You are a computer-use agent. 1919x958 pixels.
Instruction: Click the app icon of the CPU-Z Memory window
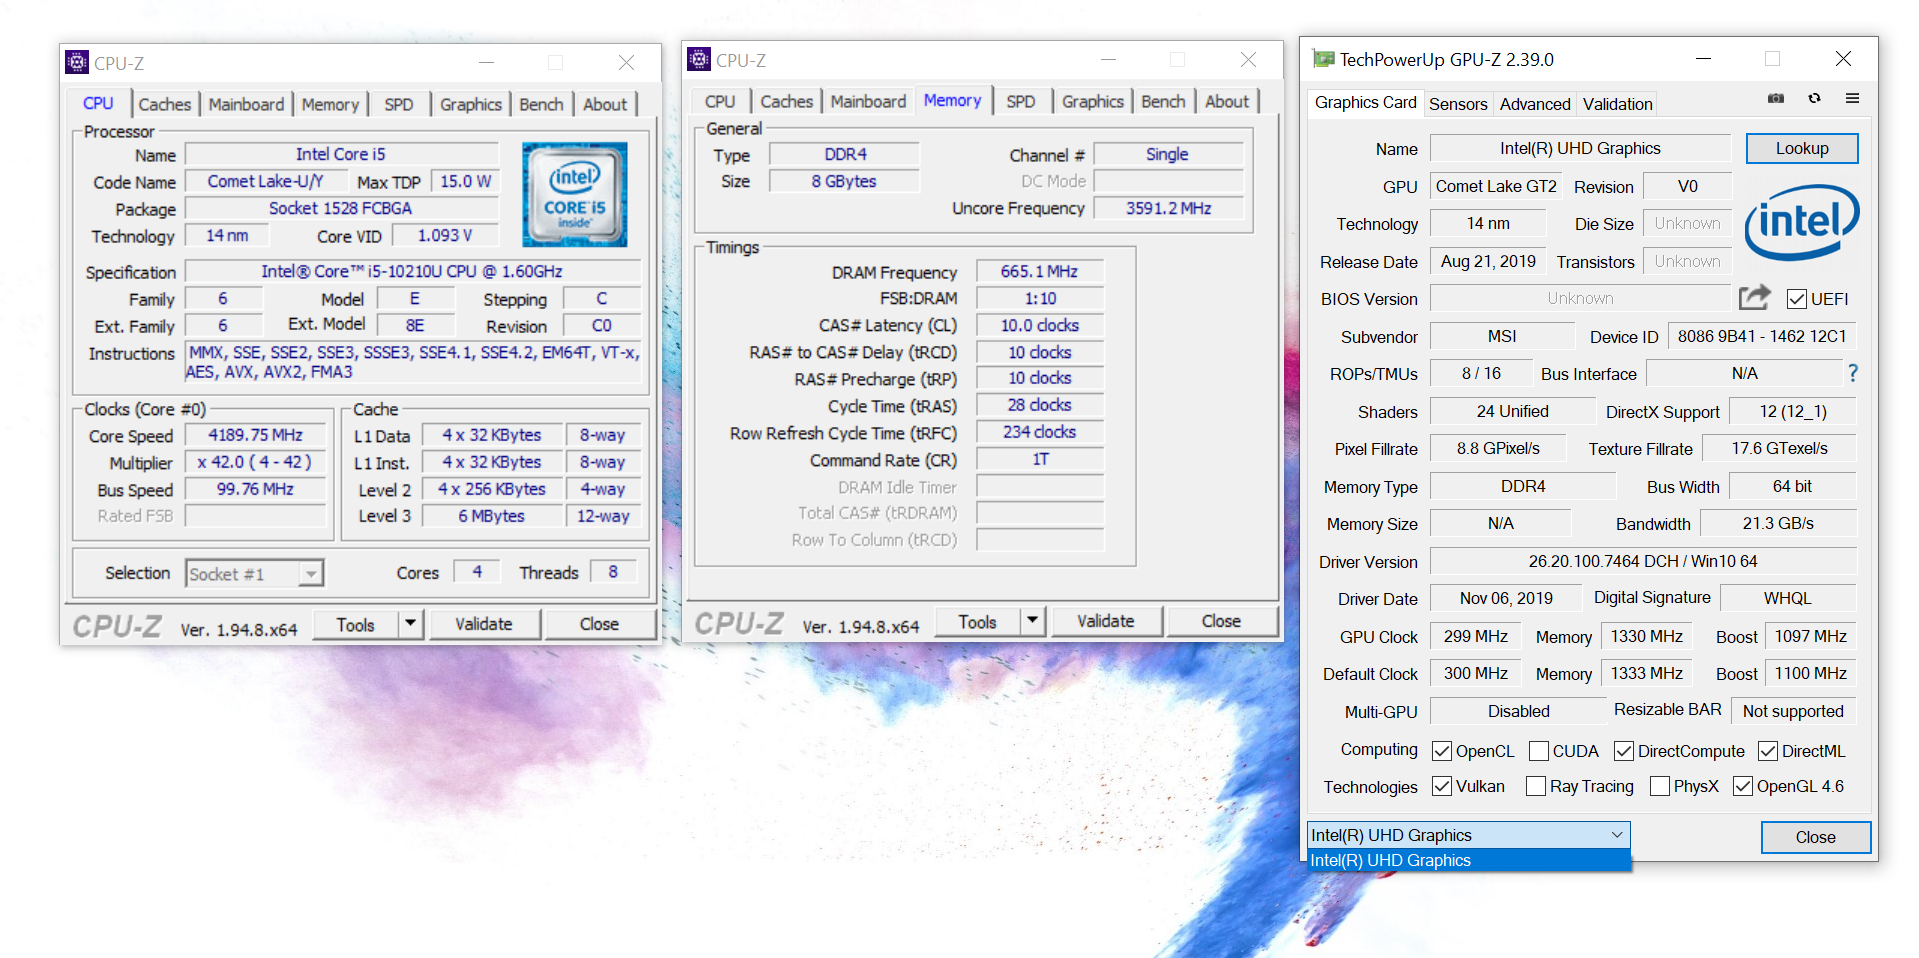(699, 60)
